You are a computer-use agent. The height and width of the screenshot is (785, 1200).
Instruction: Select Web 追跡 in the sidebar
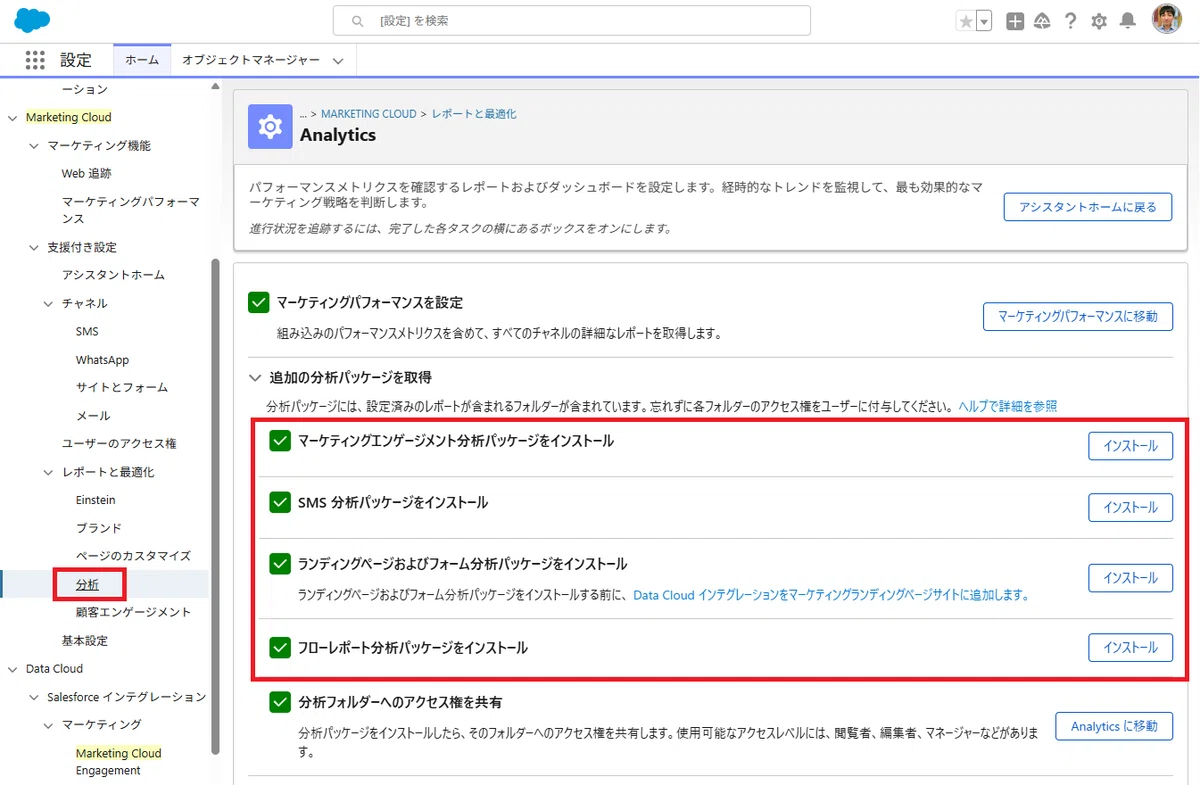point(86,173)
